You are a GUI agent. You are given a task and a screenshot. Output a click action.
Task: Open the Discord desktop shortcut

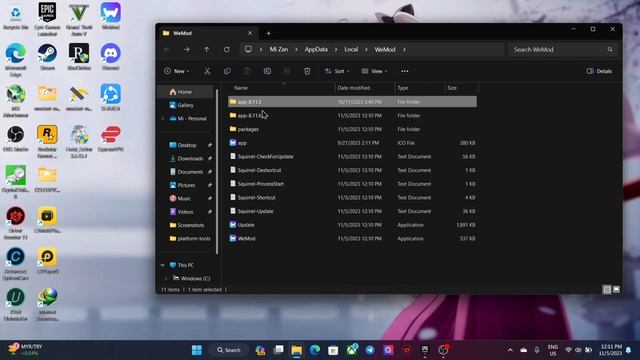(x=111, y=57)
